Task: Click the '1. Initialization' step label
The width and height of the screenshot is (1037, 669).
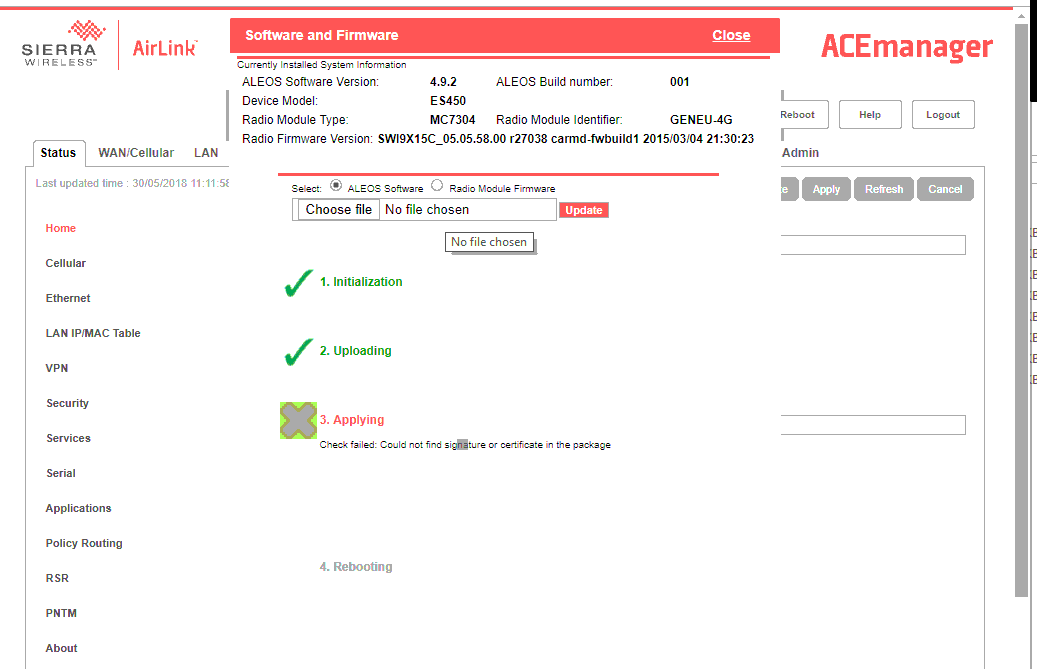Action: 361,282
